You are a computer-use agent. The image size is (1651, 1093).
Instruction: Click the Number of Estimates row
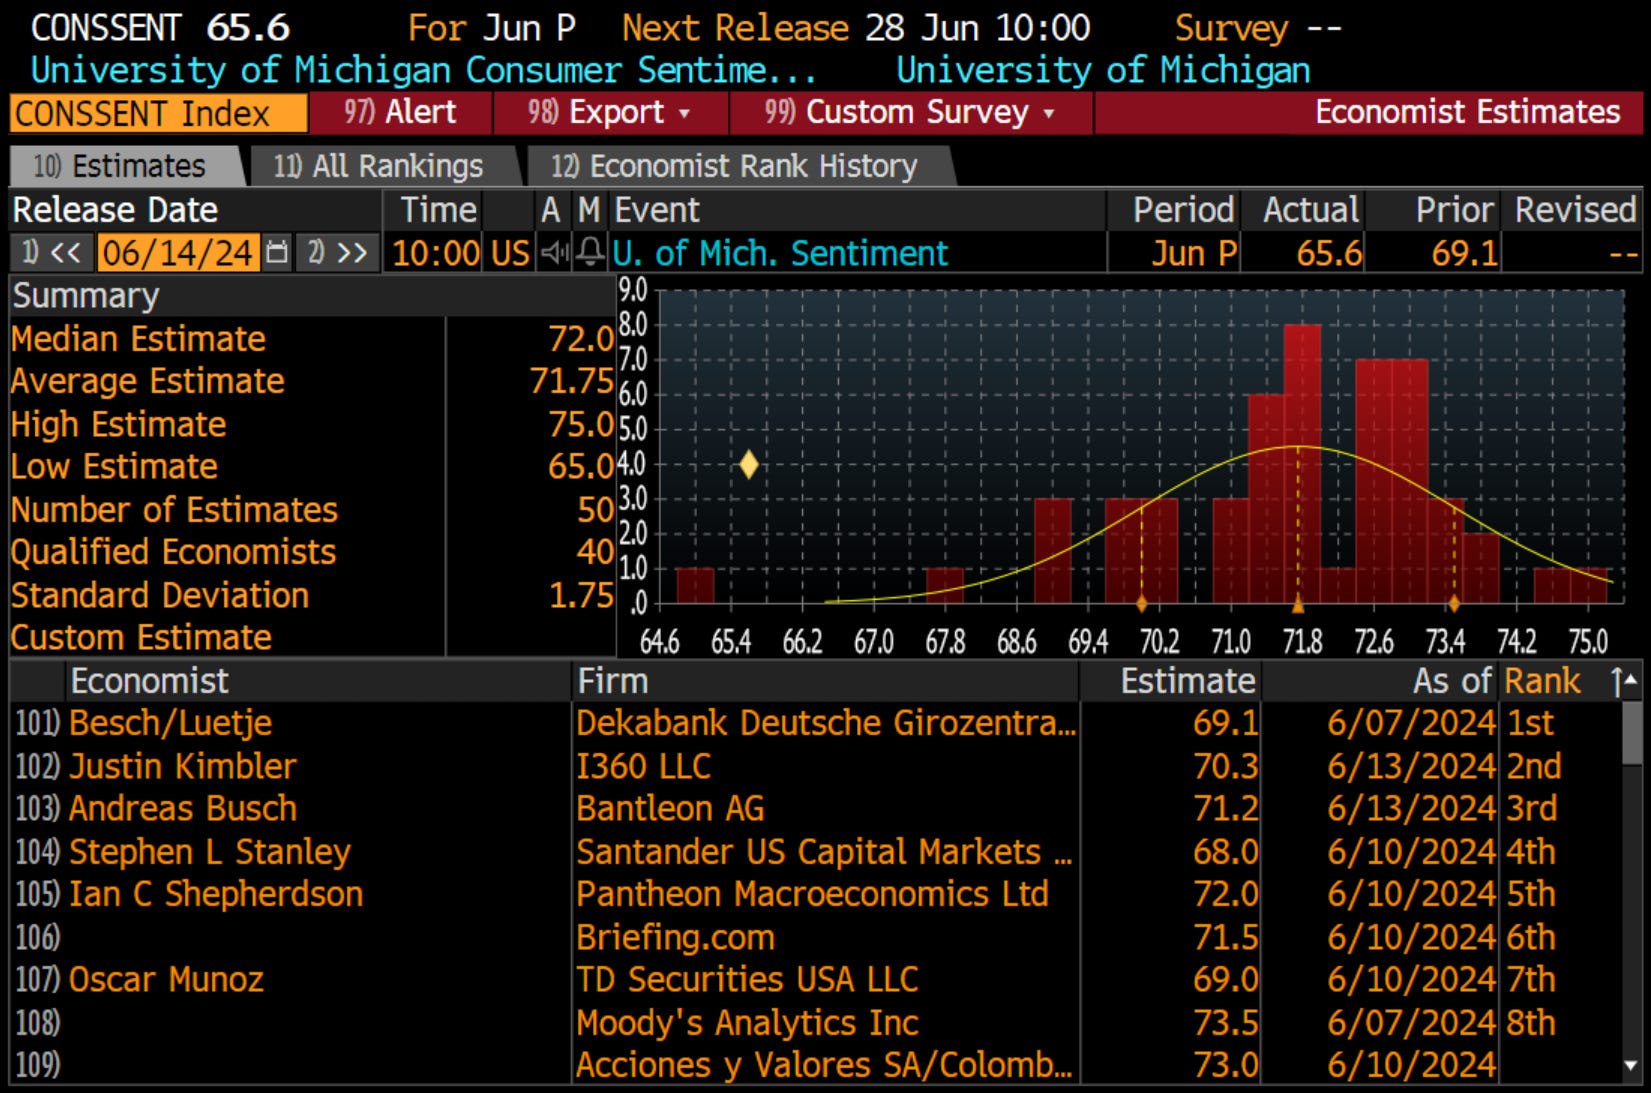(312, 510)
